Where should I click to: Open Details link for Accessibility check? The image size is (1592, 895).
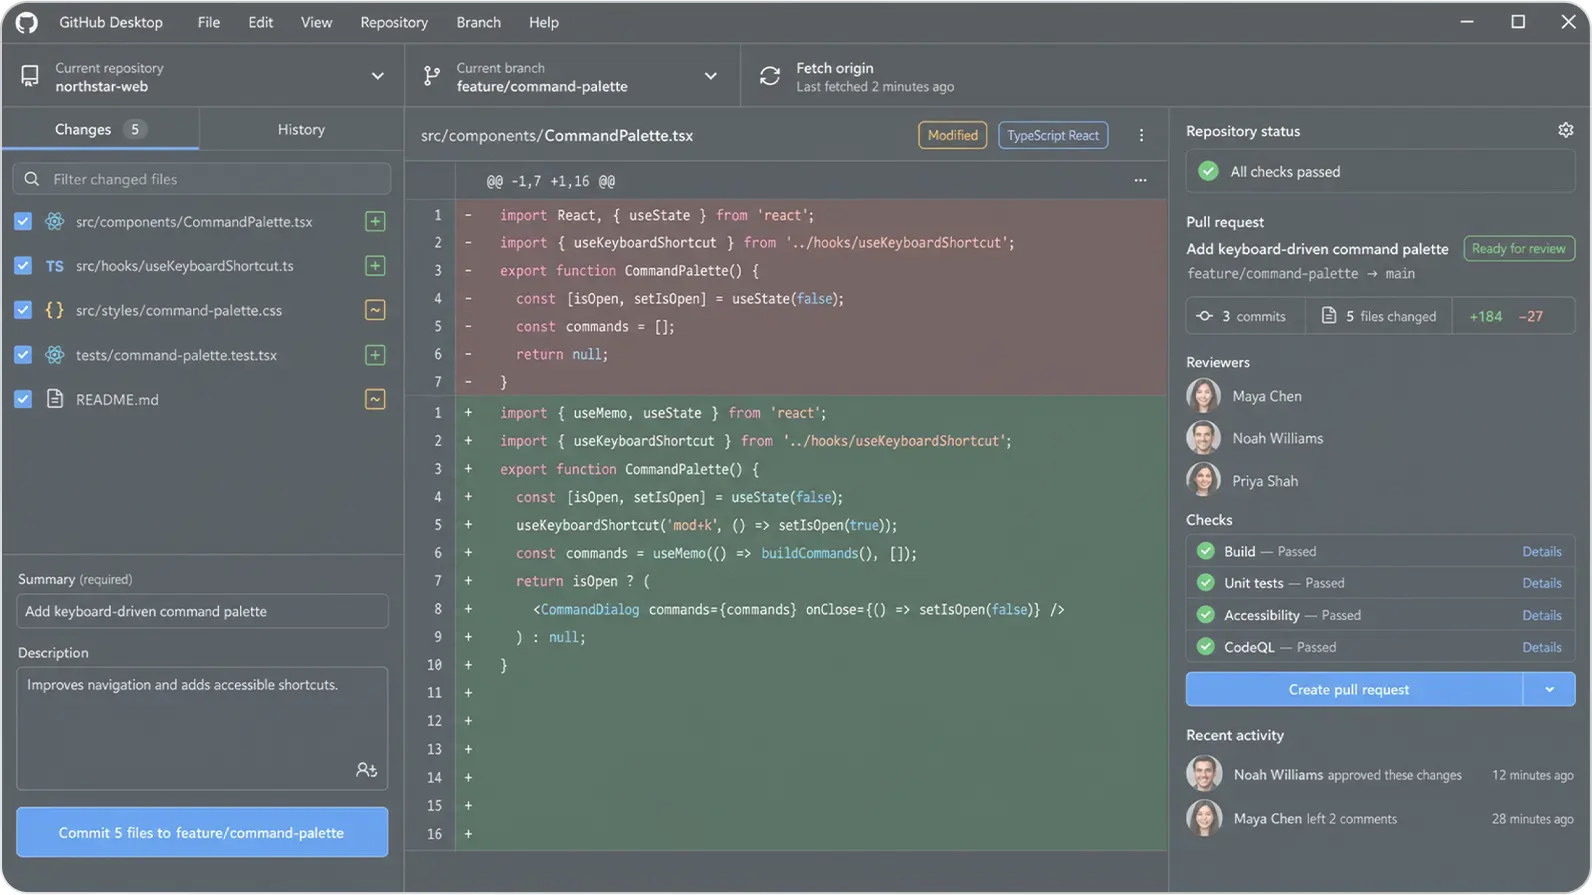click(x=1542, y=615)
